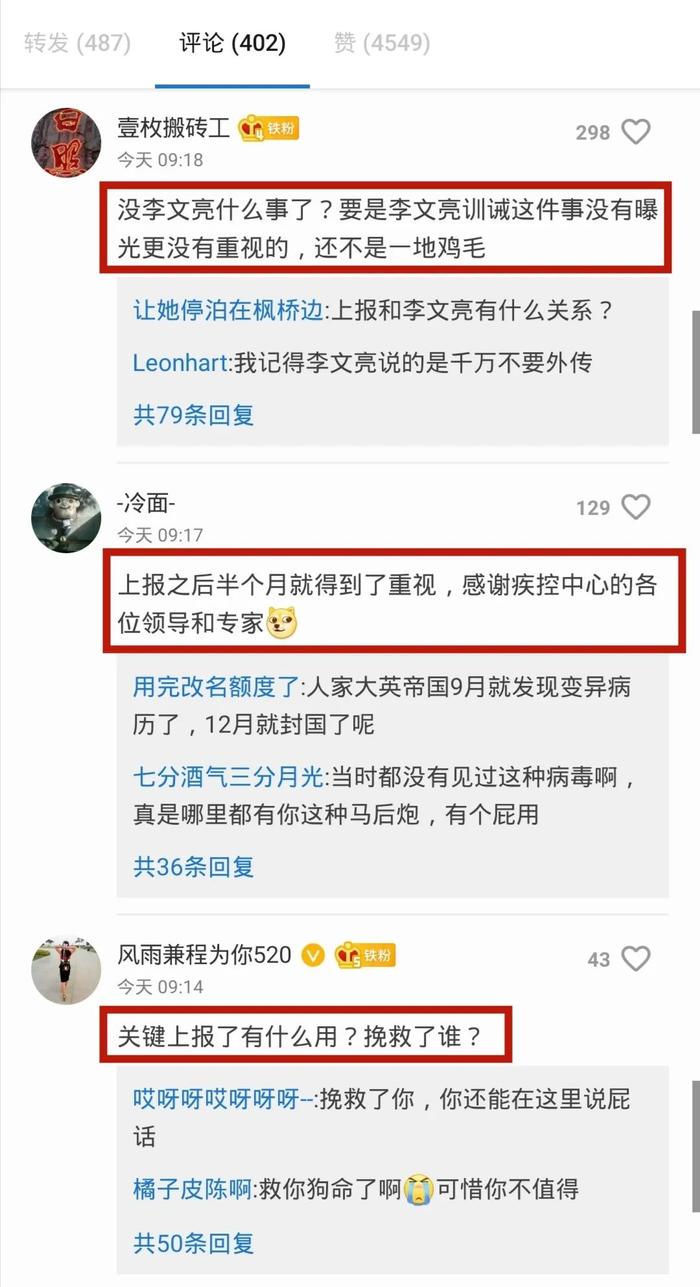This screenshot has width=700, height=1287.
Task: Tap the 铁粉 badge next to 壹枚搬砖工
Action: point(269,128)
